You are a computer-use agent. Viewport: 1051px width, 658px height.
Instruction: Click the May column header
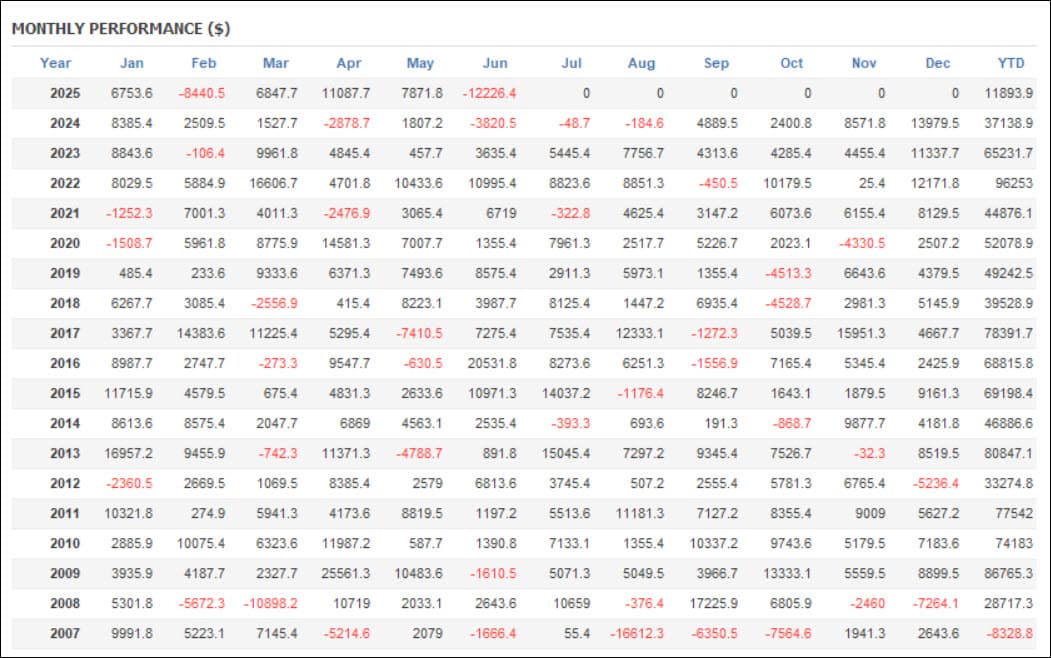(x=420, y=63)
